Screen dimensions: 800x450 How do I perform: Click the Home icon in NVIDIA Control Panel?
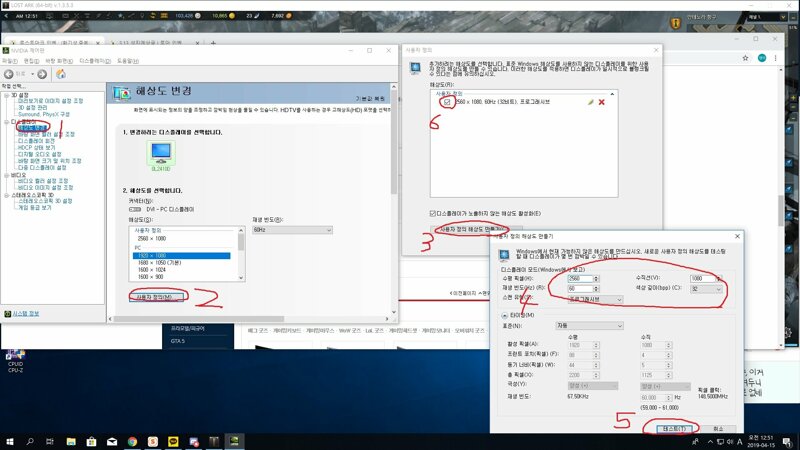coord(61,74)
